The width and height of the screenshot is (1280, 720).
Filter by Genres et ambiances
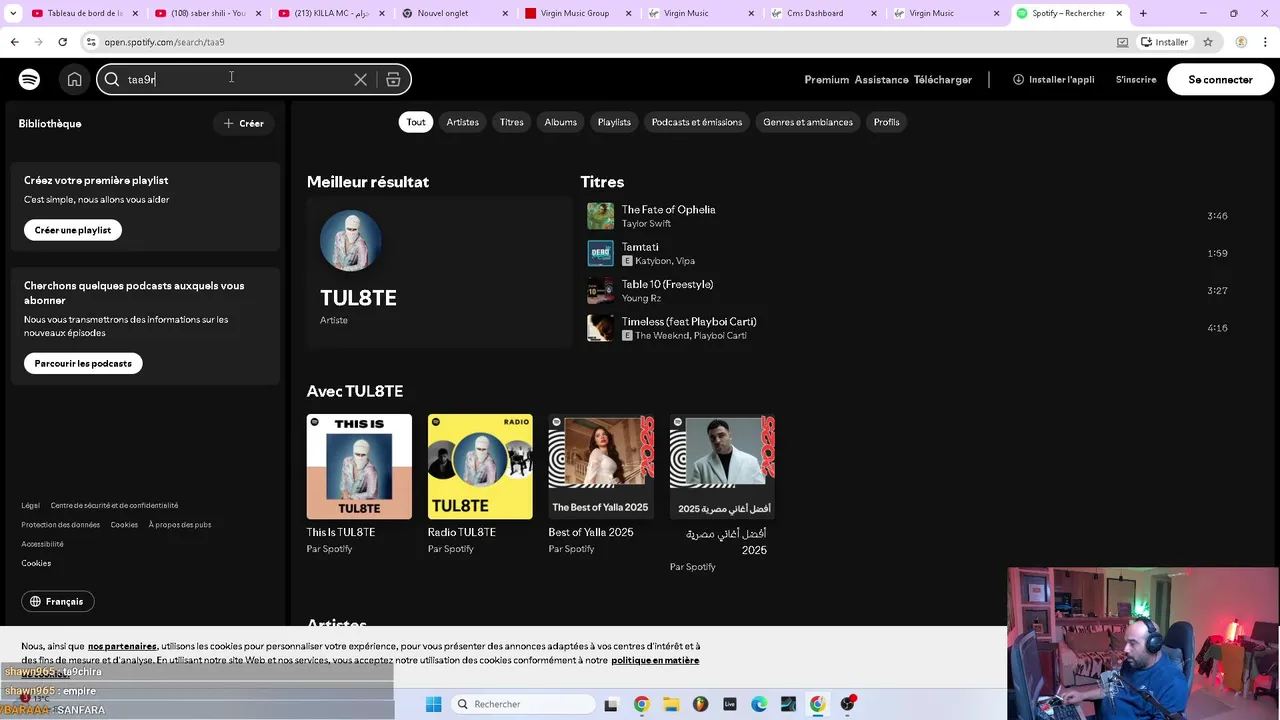point(808,122)
